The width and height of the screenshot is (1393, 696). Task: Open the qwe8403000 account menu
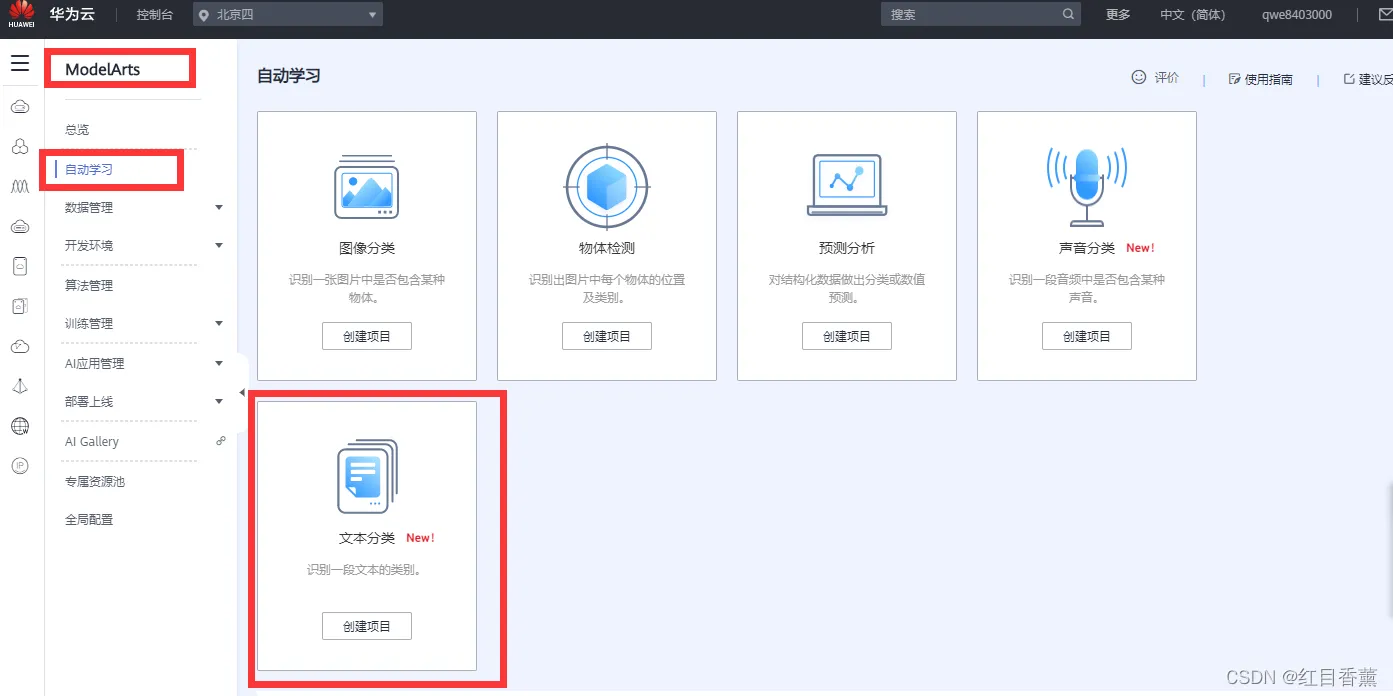(1297, 15)
